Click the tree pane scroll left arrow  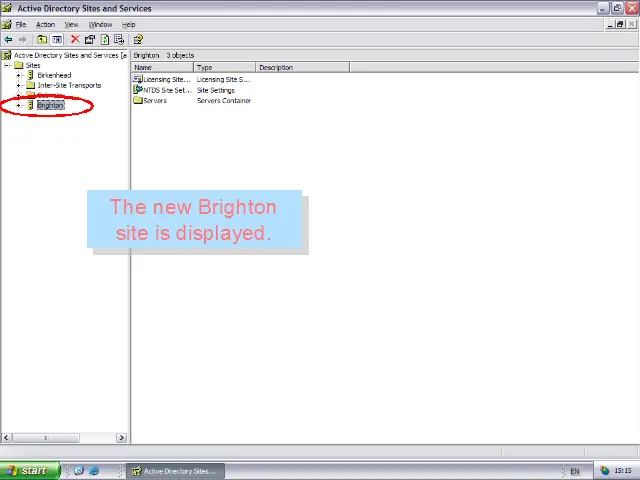[6, 438]
